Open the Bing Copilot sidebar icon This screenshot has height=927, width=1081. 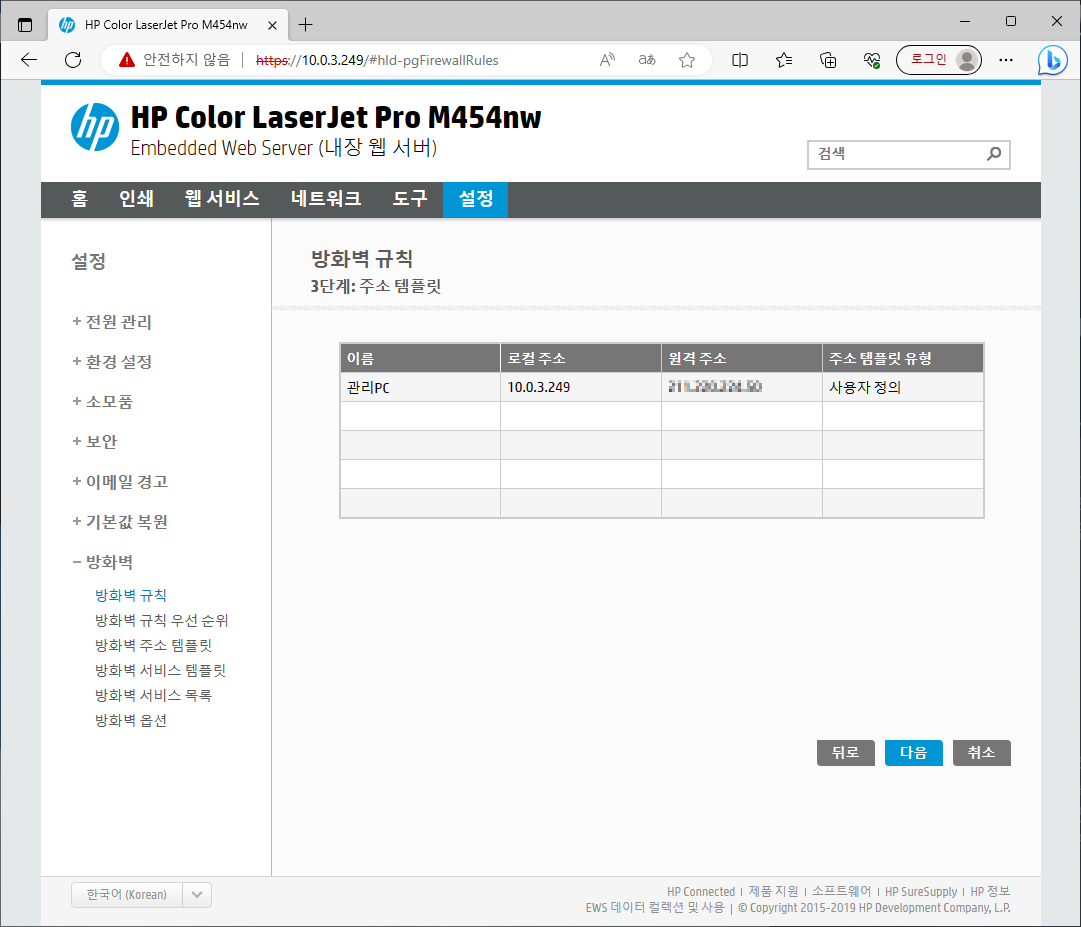[1053, 60]
